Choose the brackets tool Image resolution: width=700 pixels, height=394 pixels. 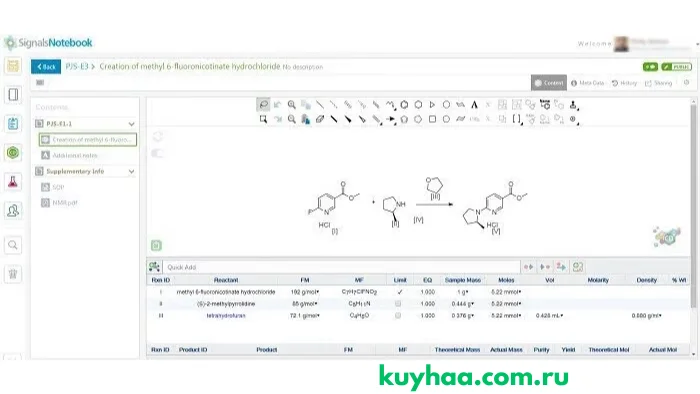pos(517,119)
